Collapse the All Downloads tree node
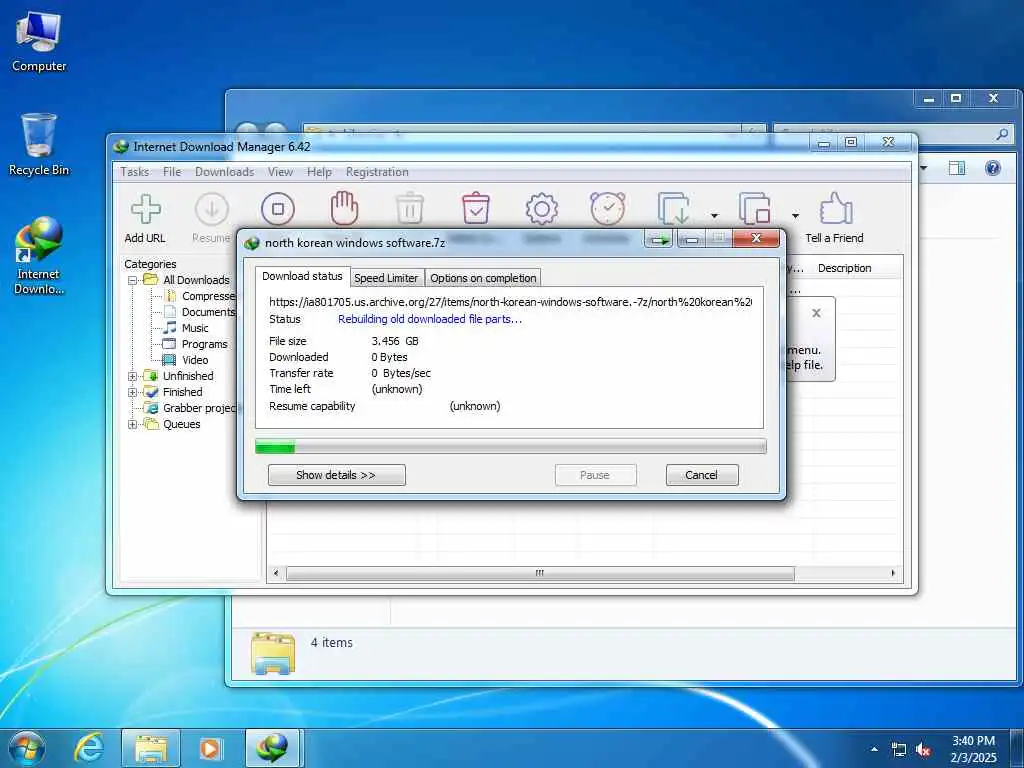This screenshot has height=768, width=1024. [133, 280]
